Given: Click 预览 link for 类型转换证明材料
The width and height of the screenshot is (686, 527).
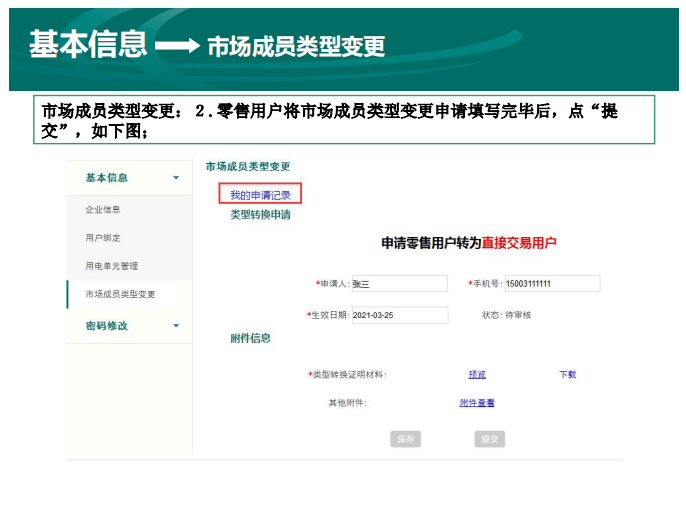Looking at the screenshot, I should [477, 375].
